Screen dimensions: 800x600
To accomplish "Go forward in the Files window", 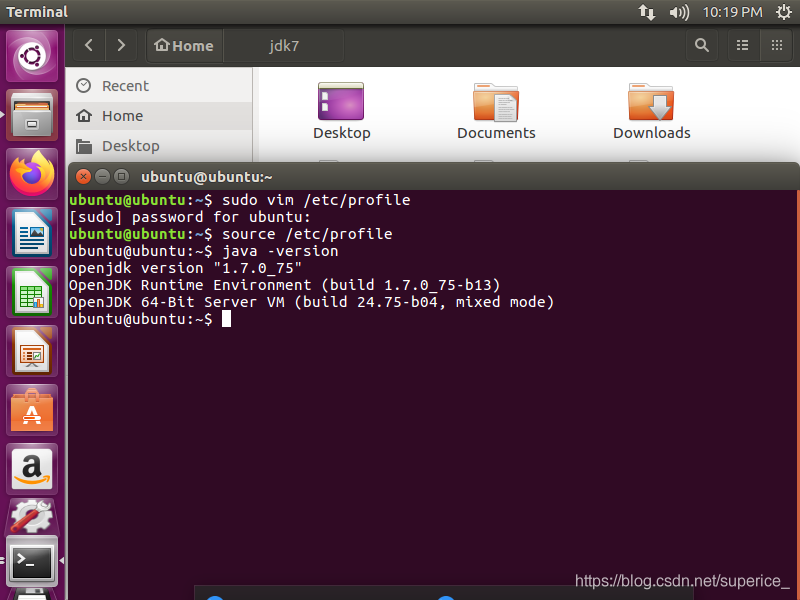I will coord(121,45).
